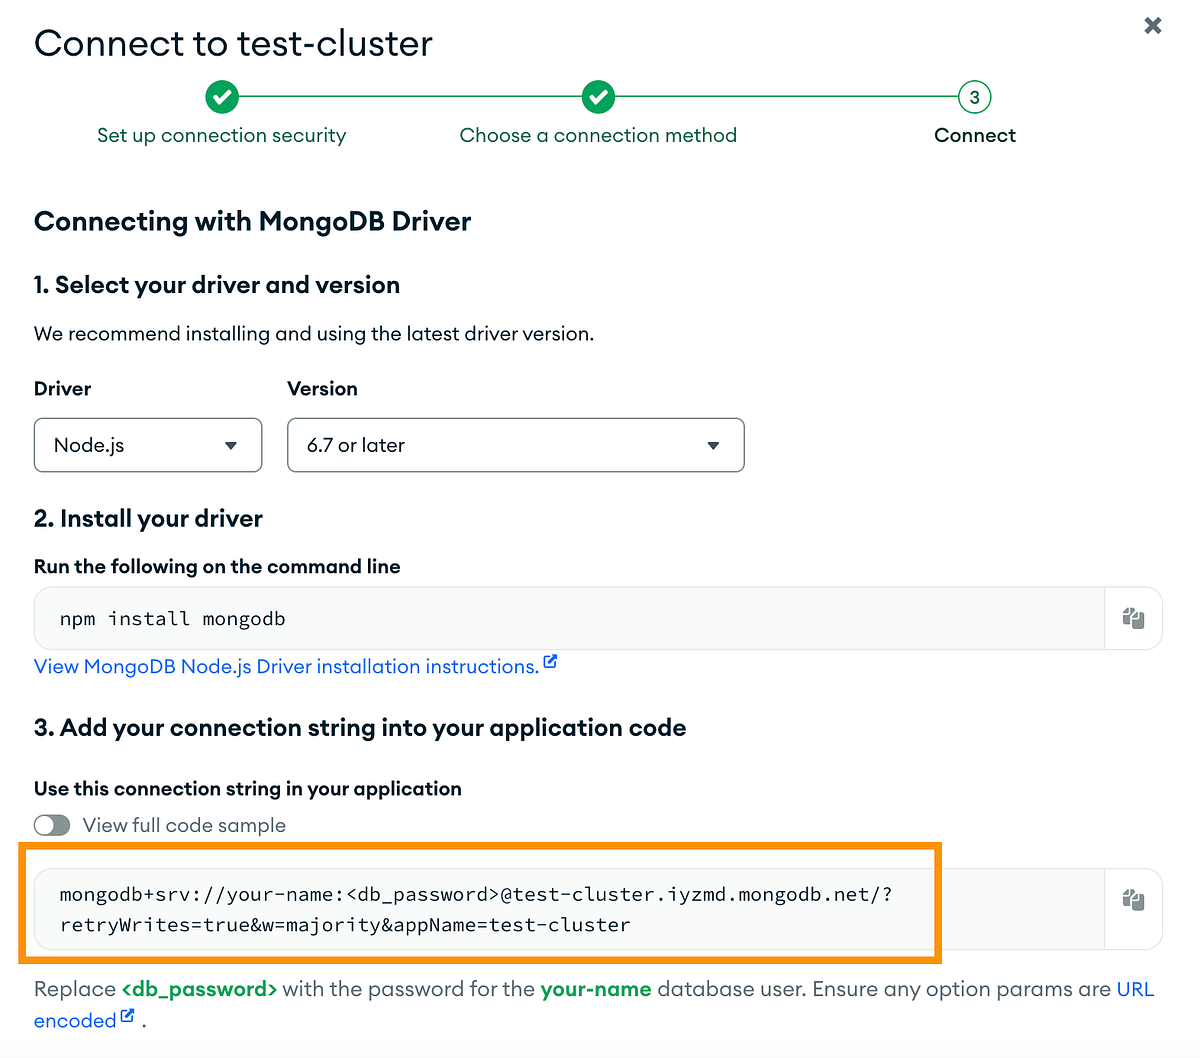1200x1058 pixels.
Task: Click the external link icon beside URL encoded
Action: [x=127, y=1015]
